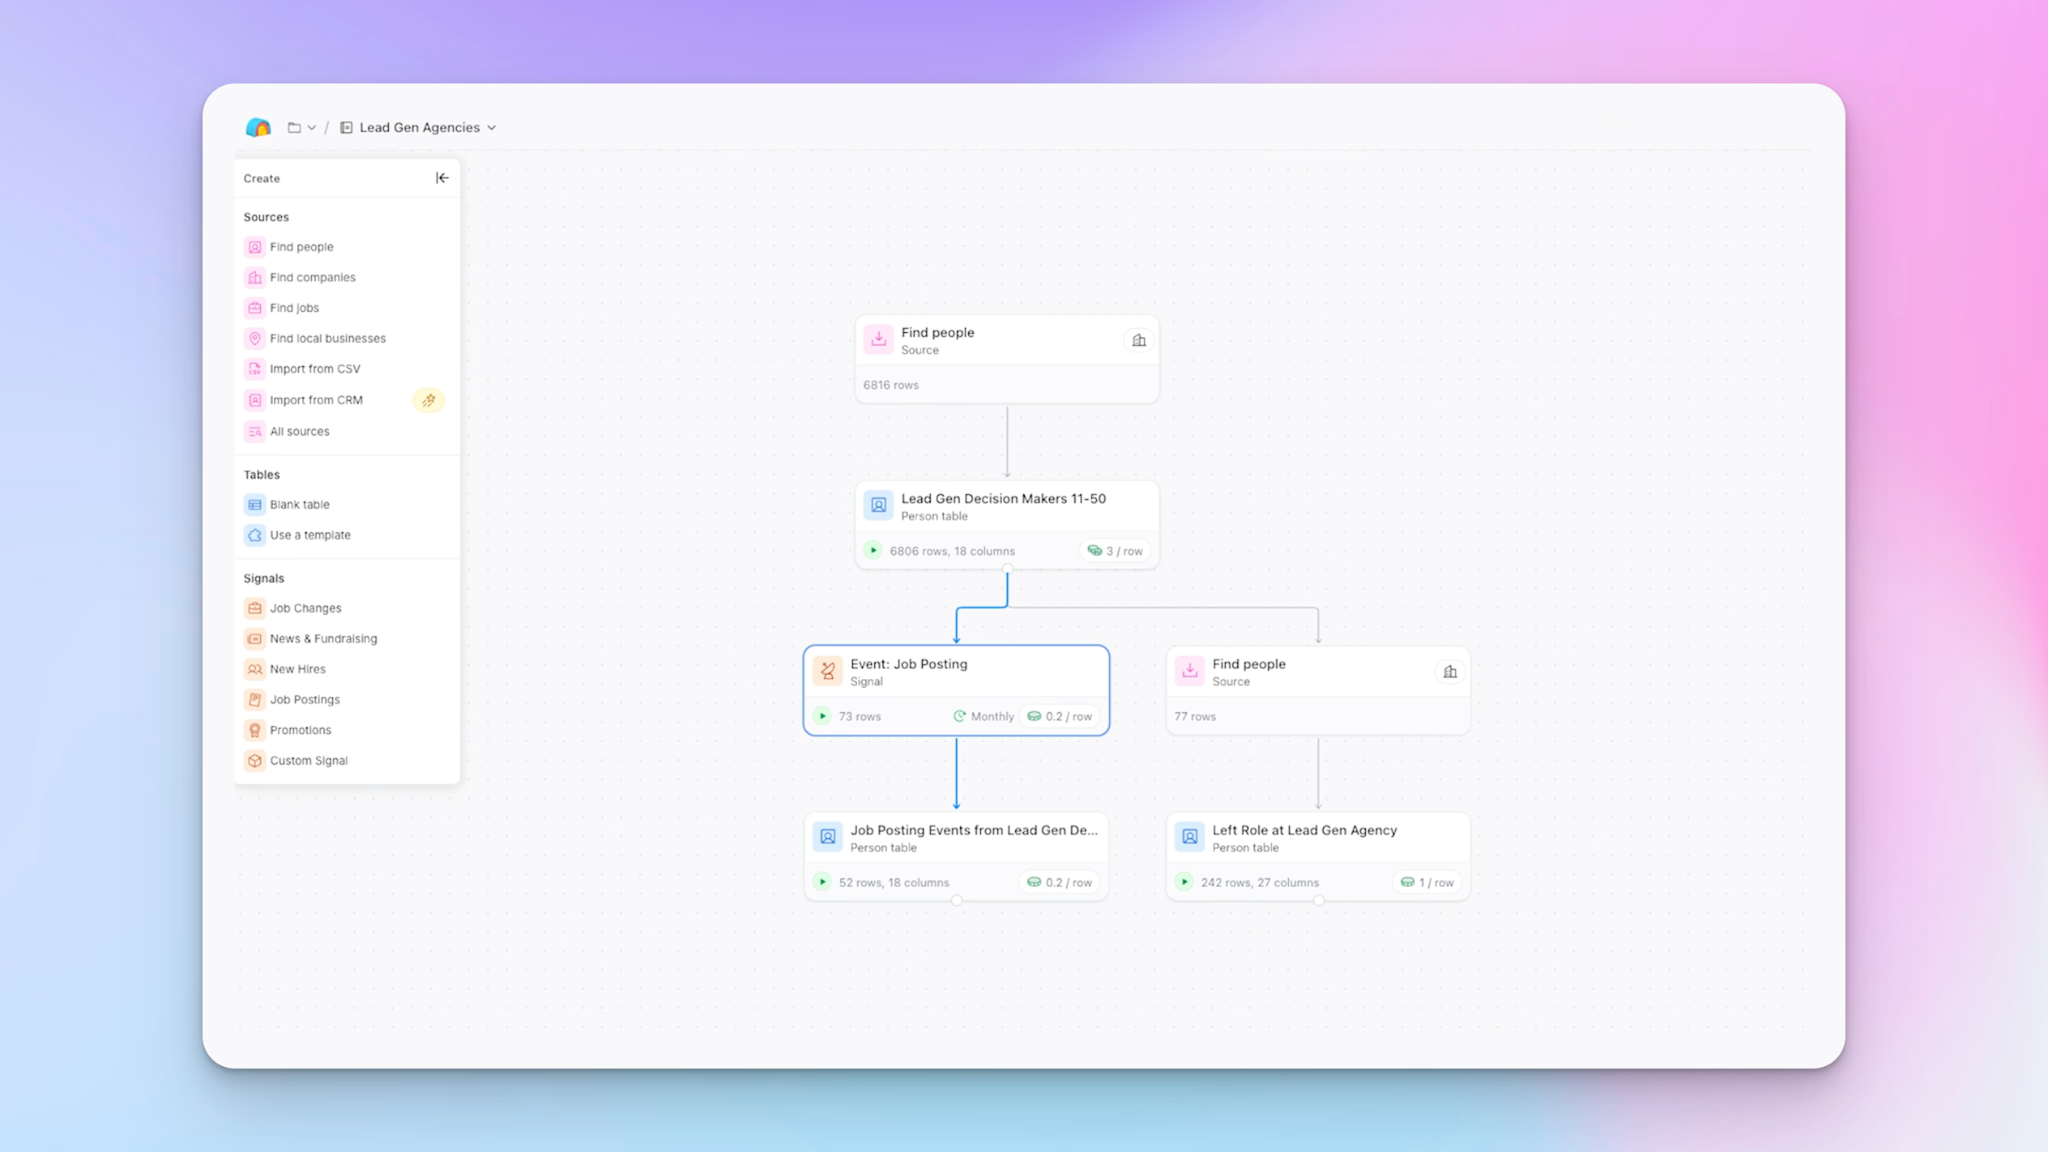Open the Monthly schedule on Job Posting signal
Viewport: 2048px width, 1152px height.
(x=983, y=717)
